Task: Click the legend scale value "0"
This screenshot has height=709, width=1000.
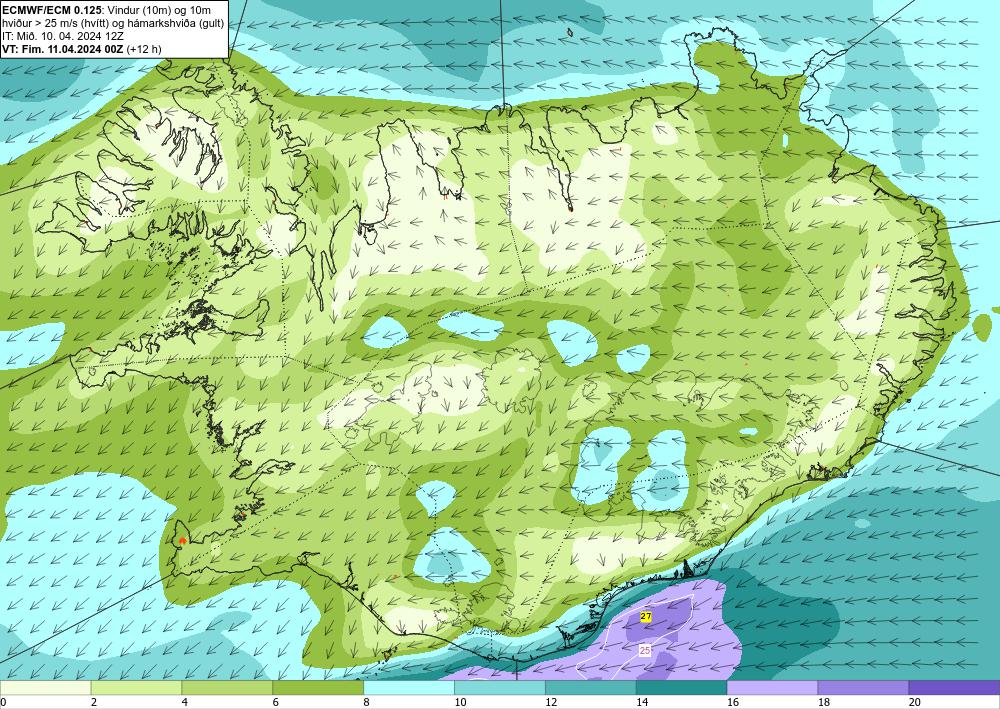Action: click(3, 703)
